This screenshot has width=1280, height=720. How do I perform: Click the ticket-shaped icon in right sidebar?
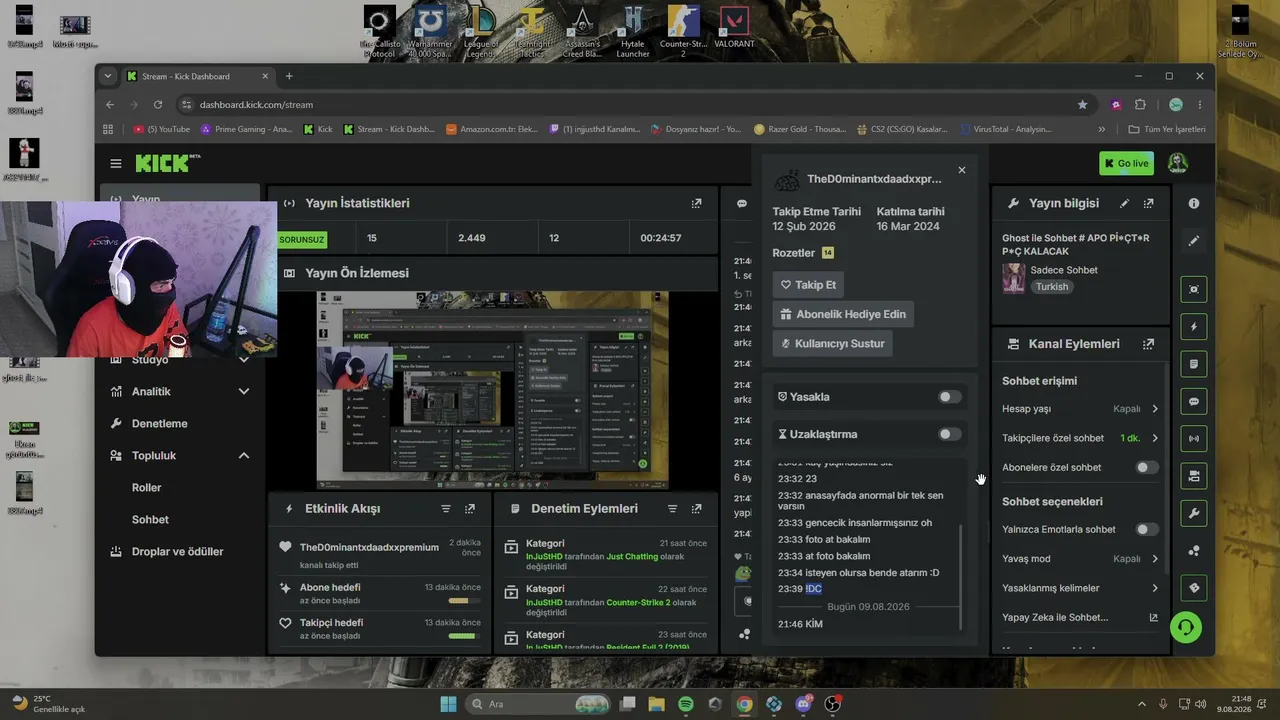1194,588
